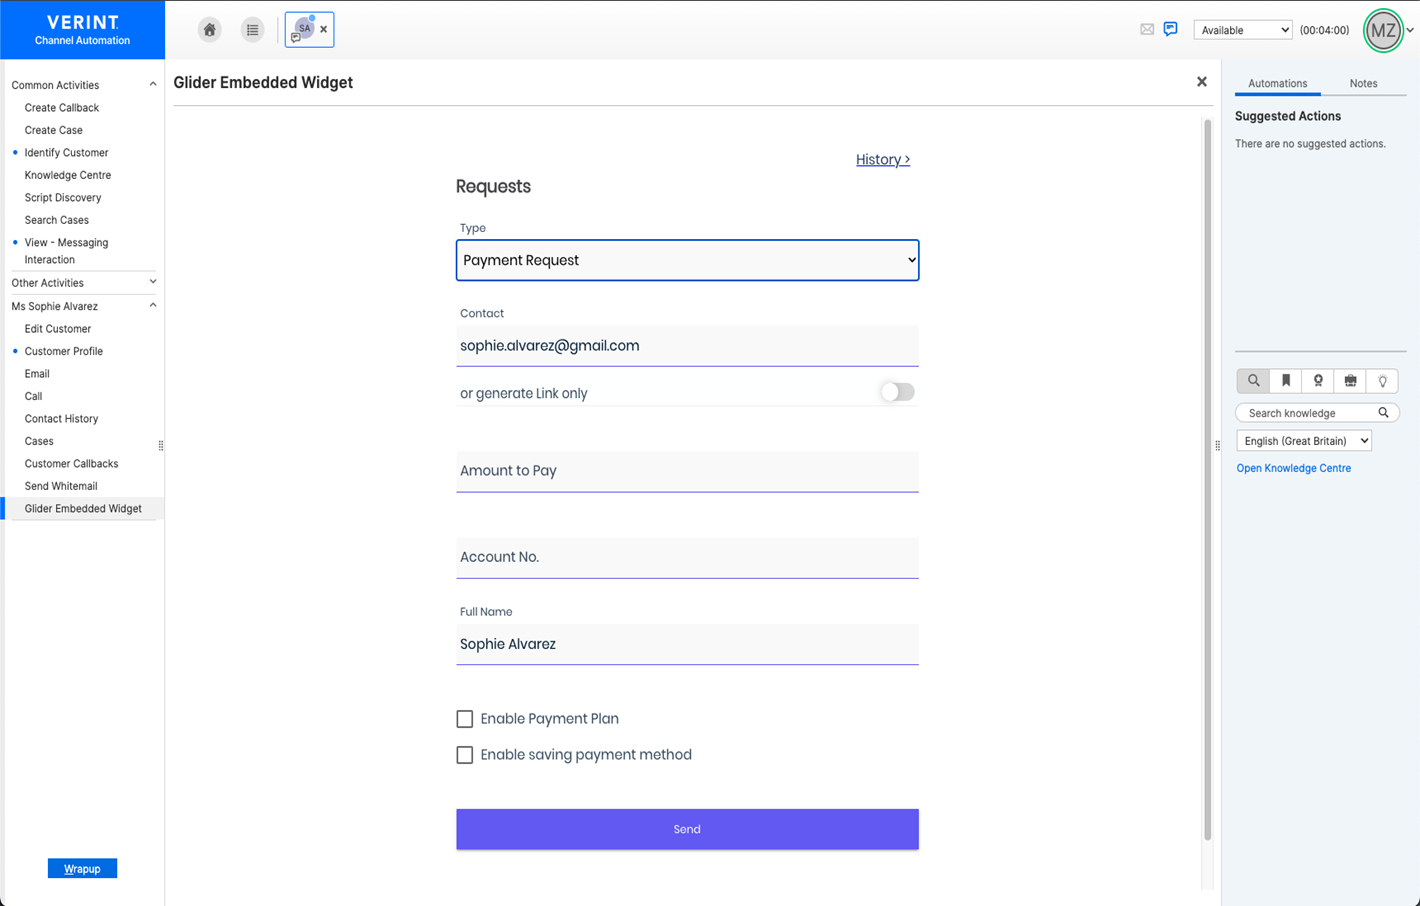The image size is (1420, 906).
Task: Select Glider Embedded Widget sidebar item
Action: coord(83,509)
